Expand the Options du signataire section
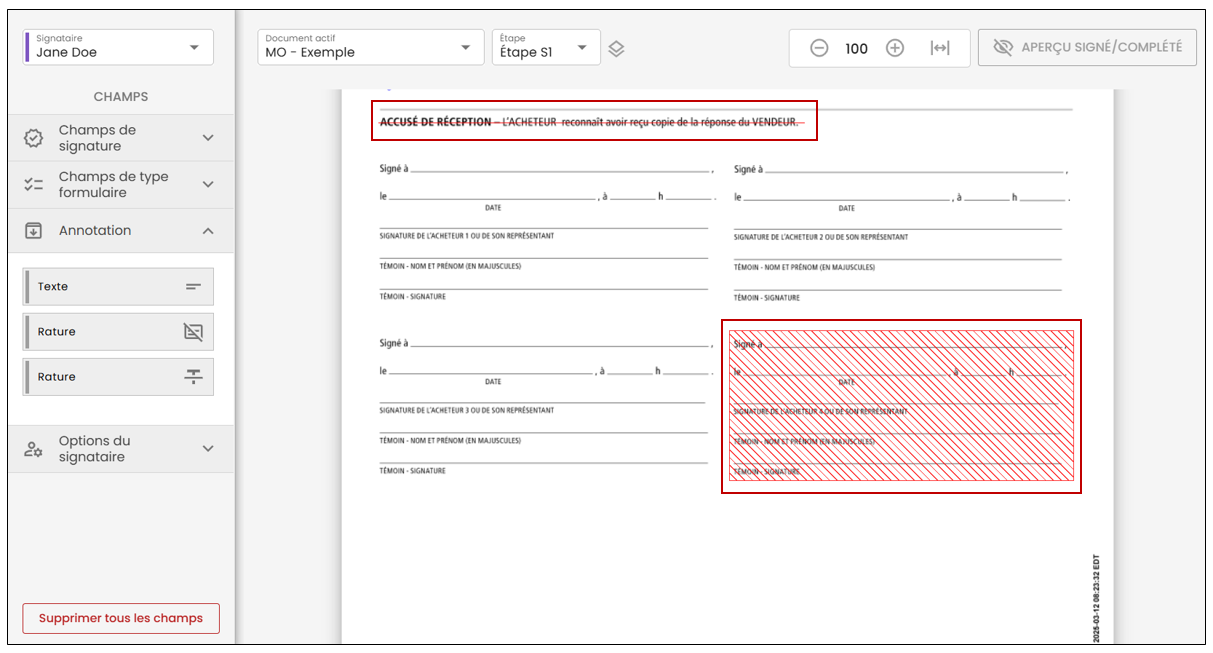The width and height of the screenshot is (1213, 653). (x=118, y=449)
